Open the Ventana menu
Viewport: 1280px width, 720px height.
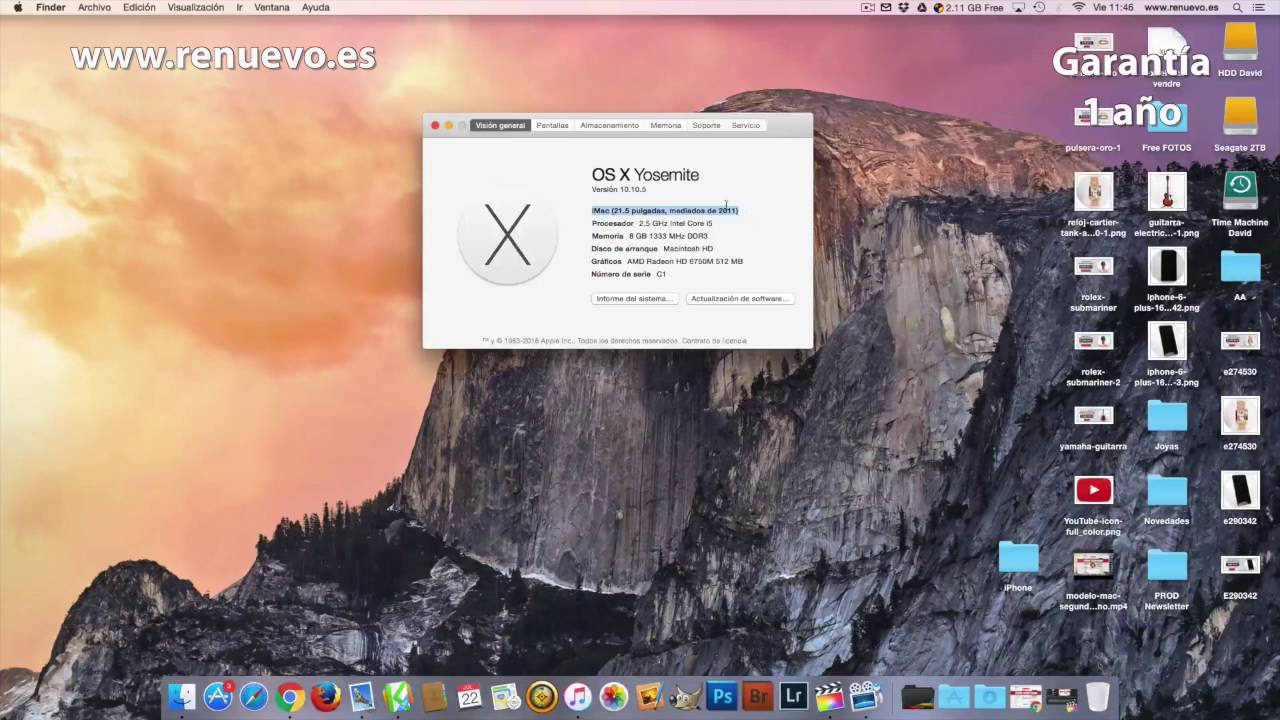(x=271, y=7)
